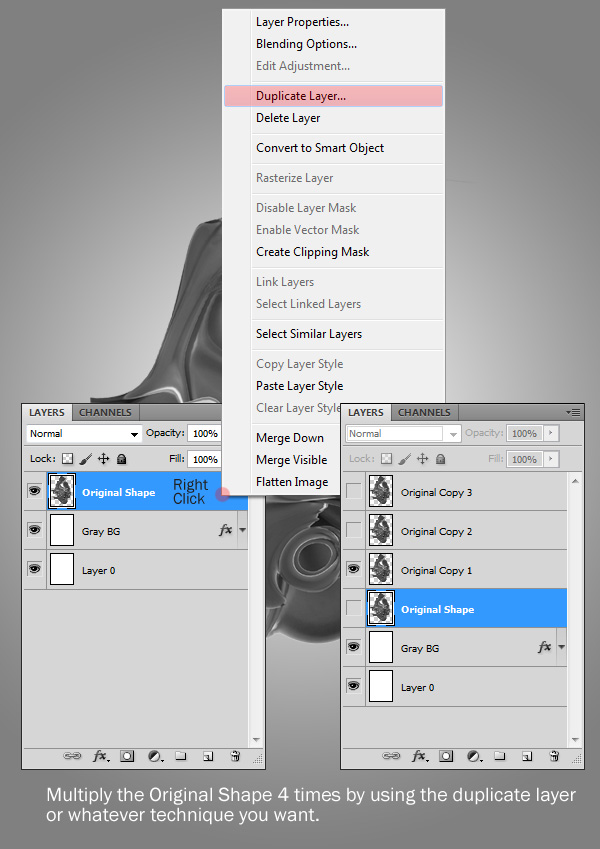
Task: Switch to Channels tab in right panel
Action: point(424,412)
